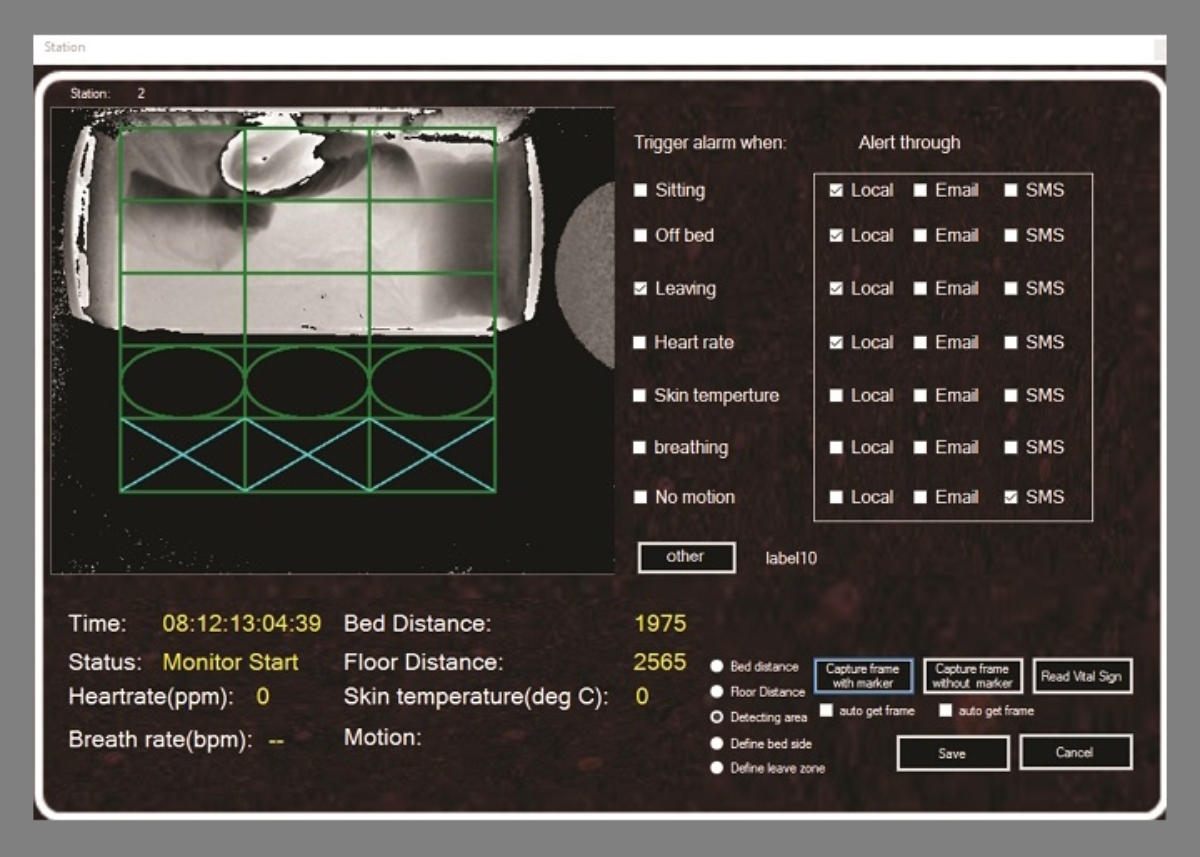Disable the Leaving trigger alarm
1200x857 pixels.
[641, 288]
